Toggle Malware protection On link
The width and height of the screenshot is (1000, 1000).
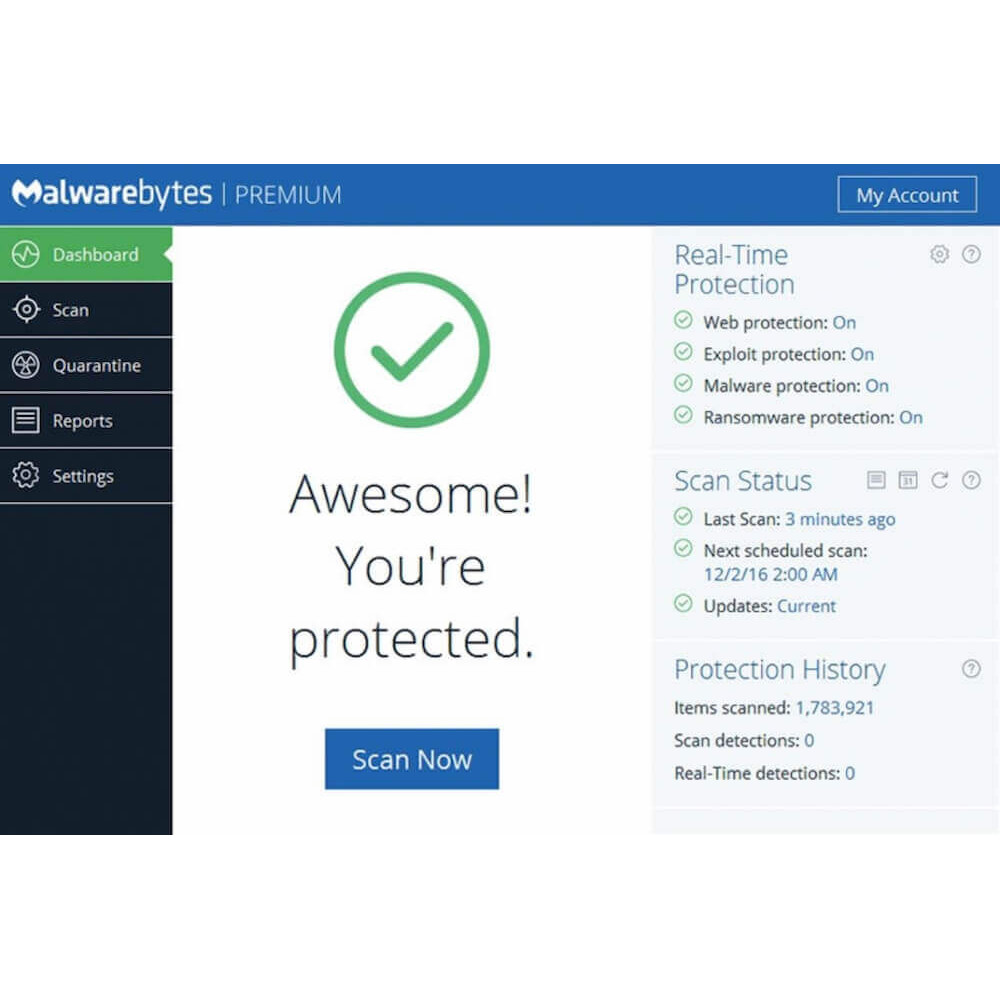point(877,386)
